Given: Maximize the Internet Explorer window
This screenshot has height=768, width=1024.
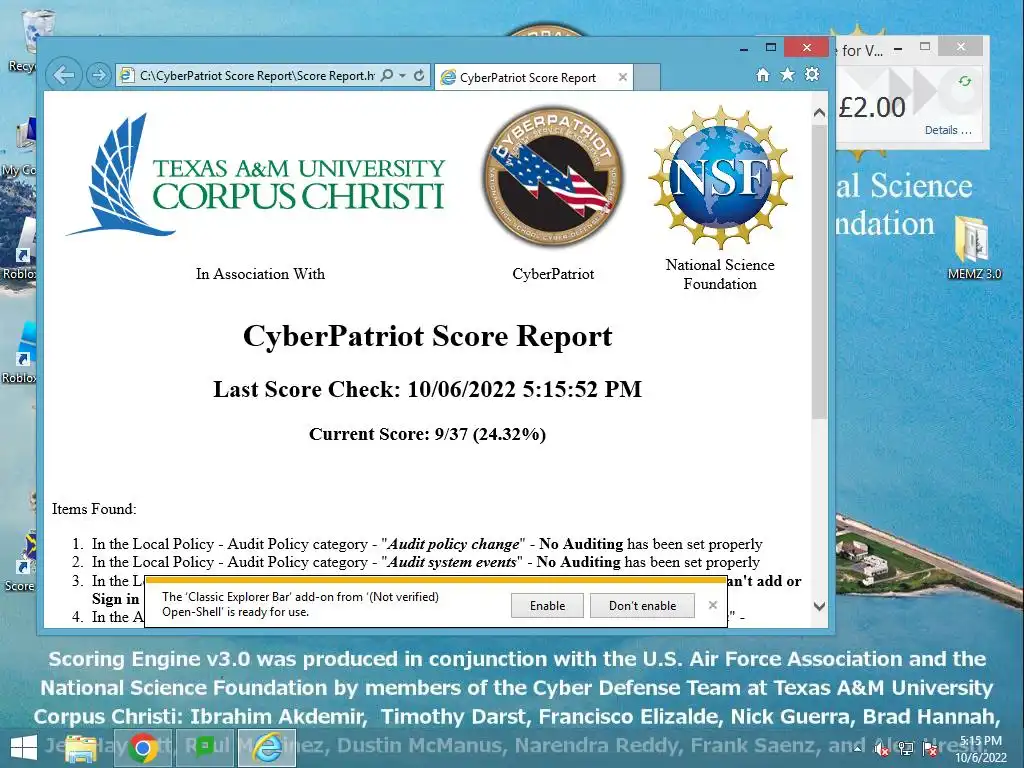Looking at the screenshot, I should coord(771,48).
